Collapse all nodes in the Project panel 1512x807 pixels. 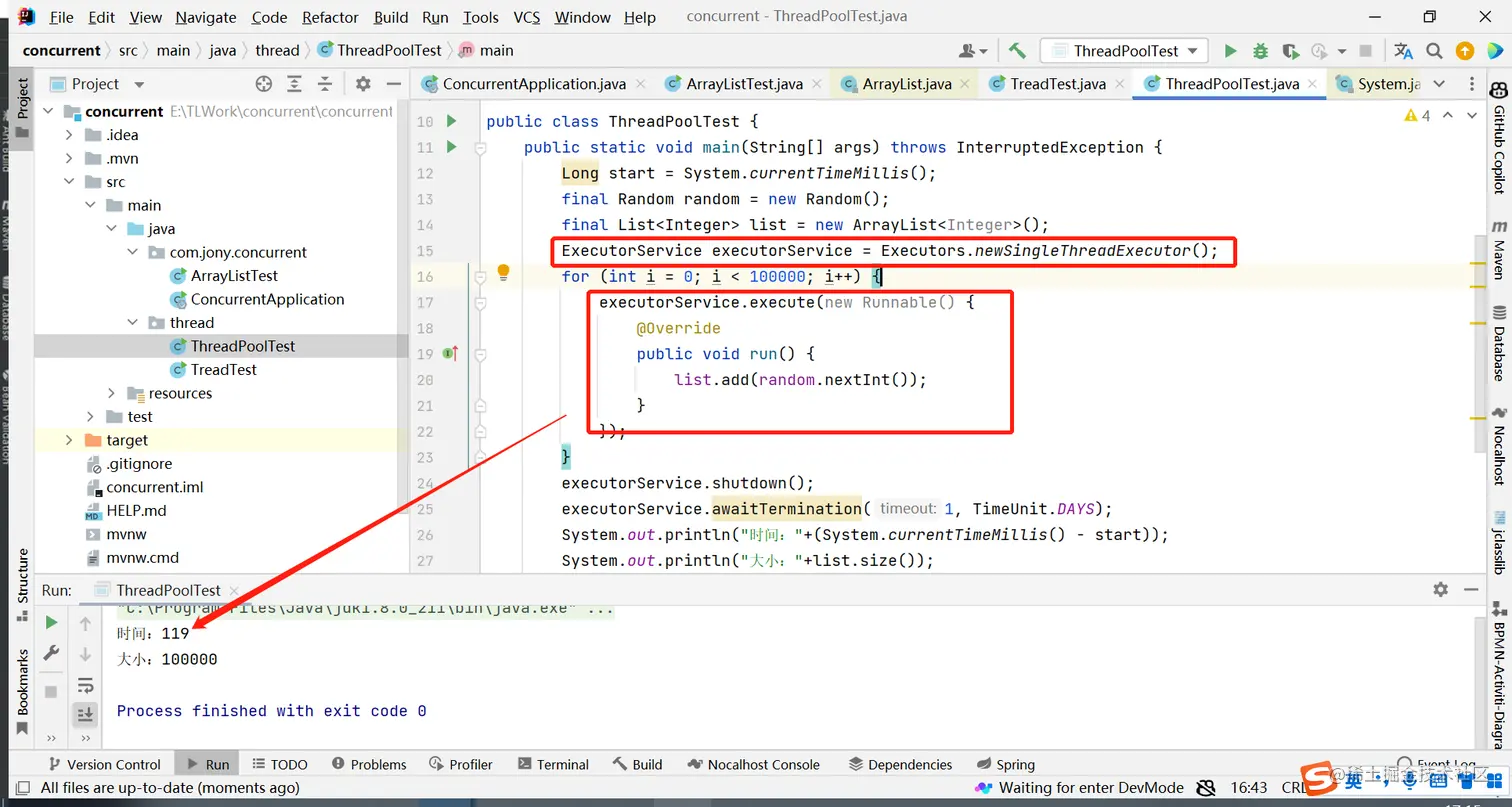point(325,84)
